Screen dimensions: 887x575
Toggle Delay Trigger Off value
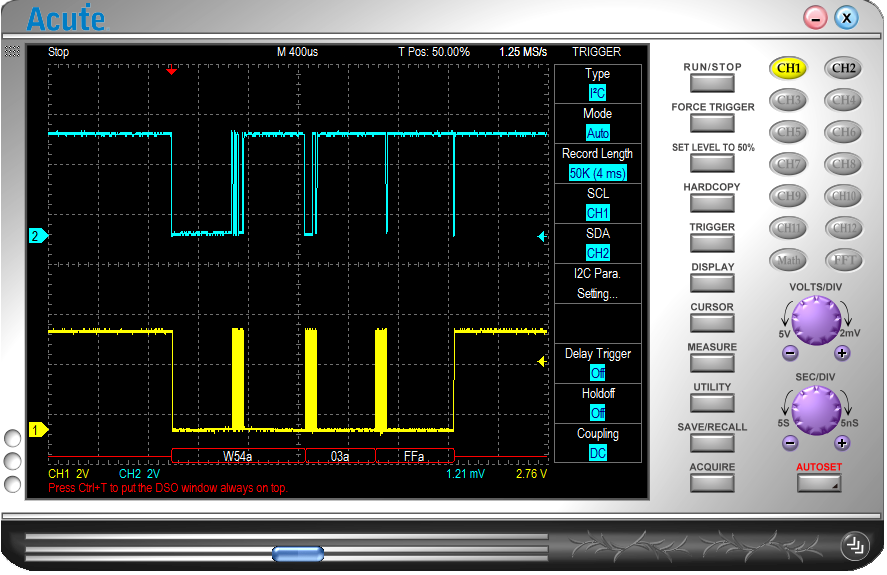click(x=597, y=373)
